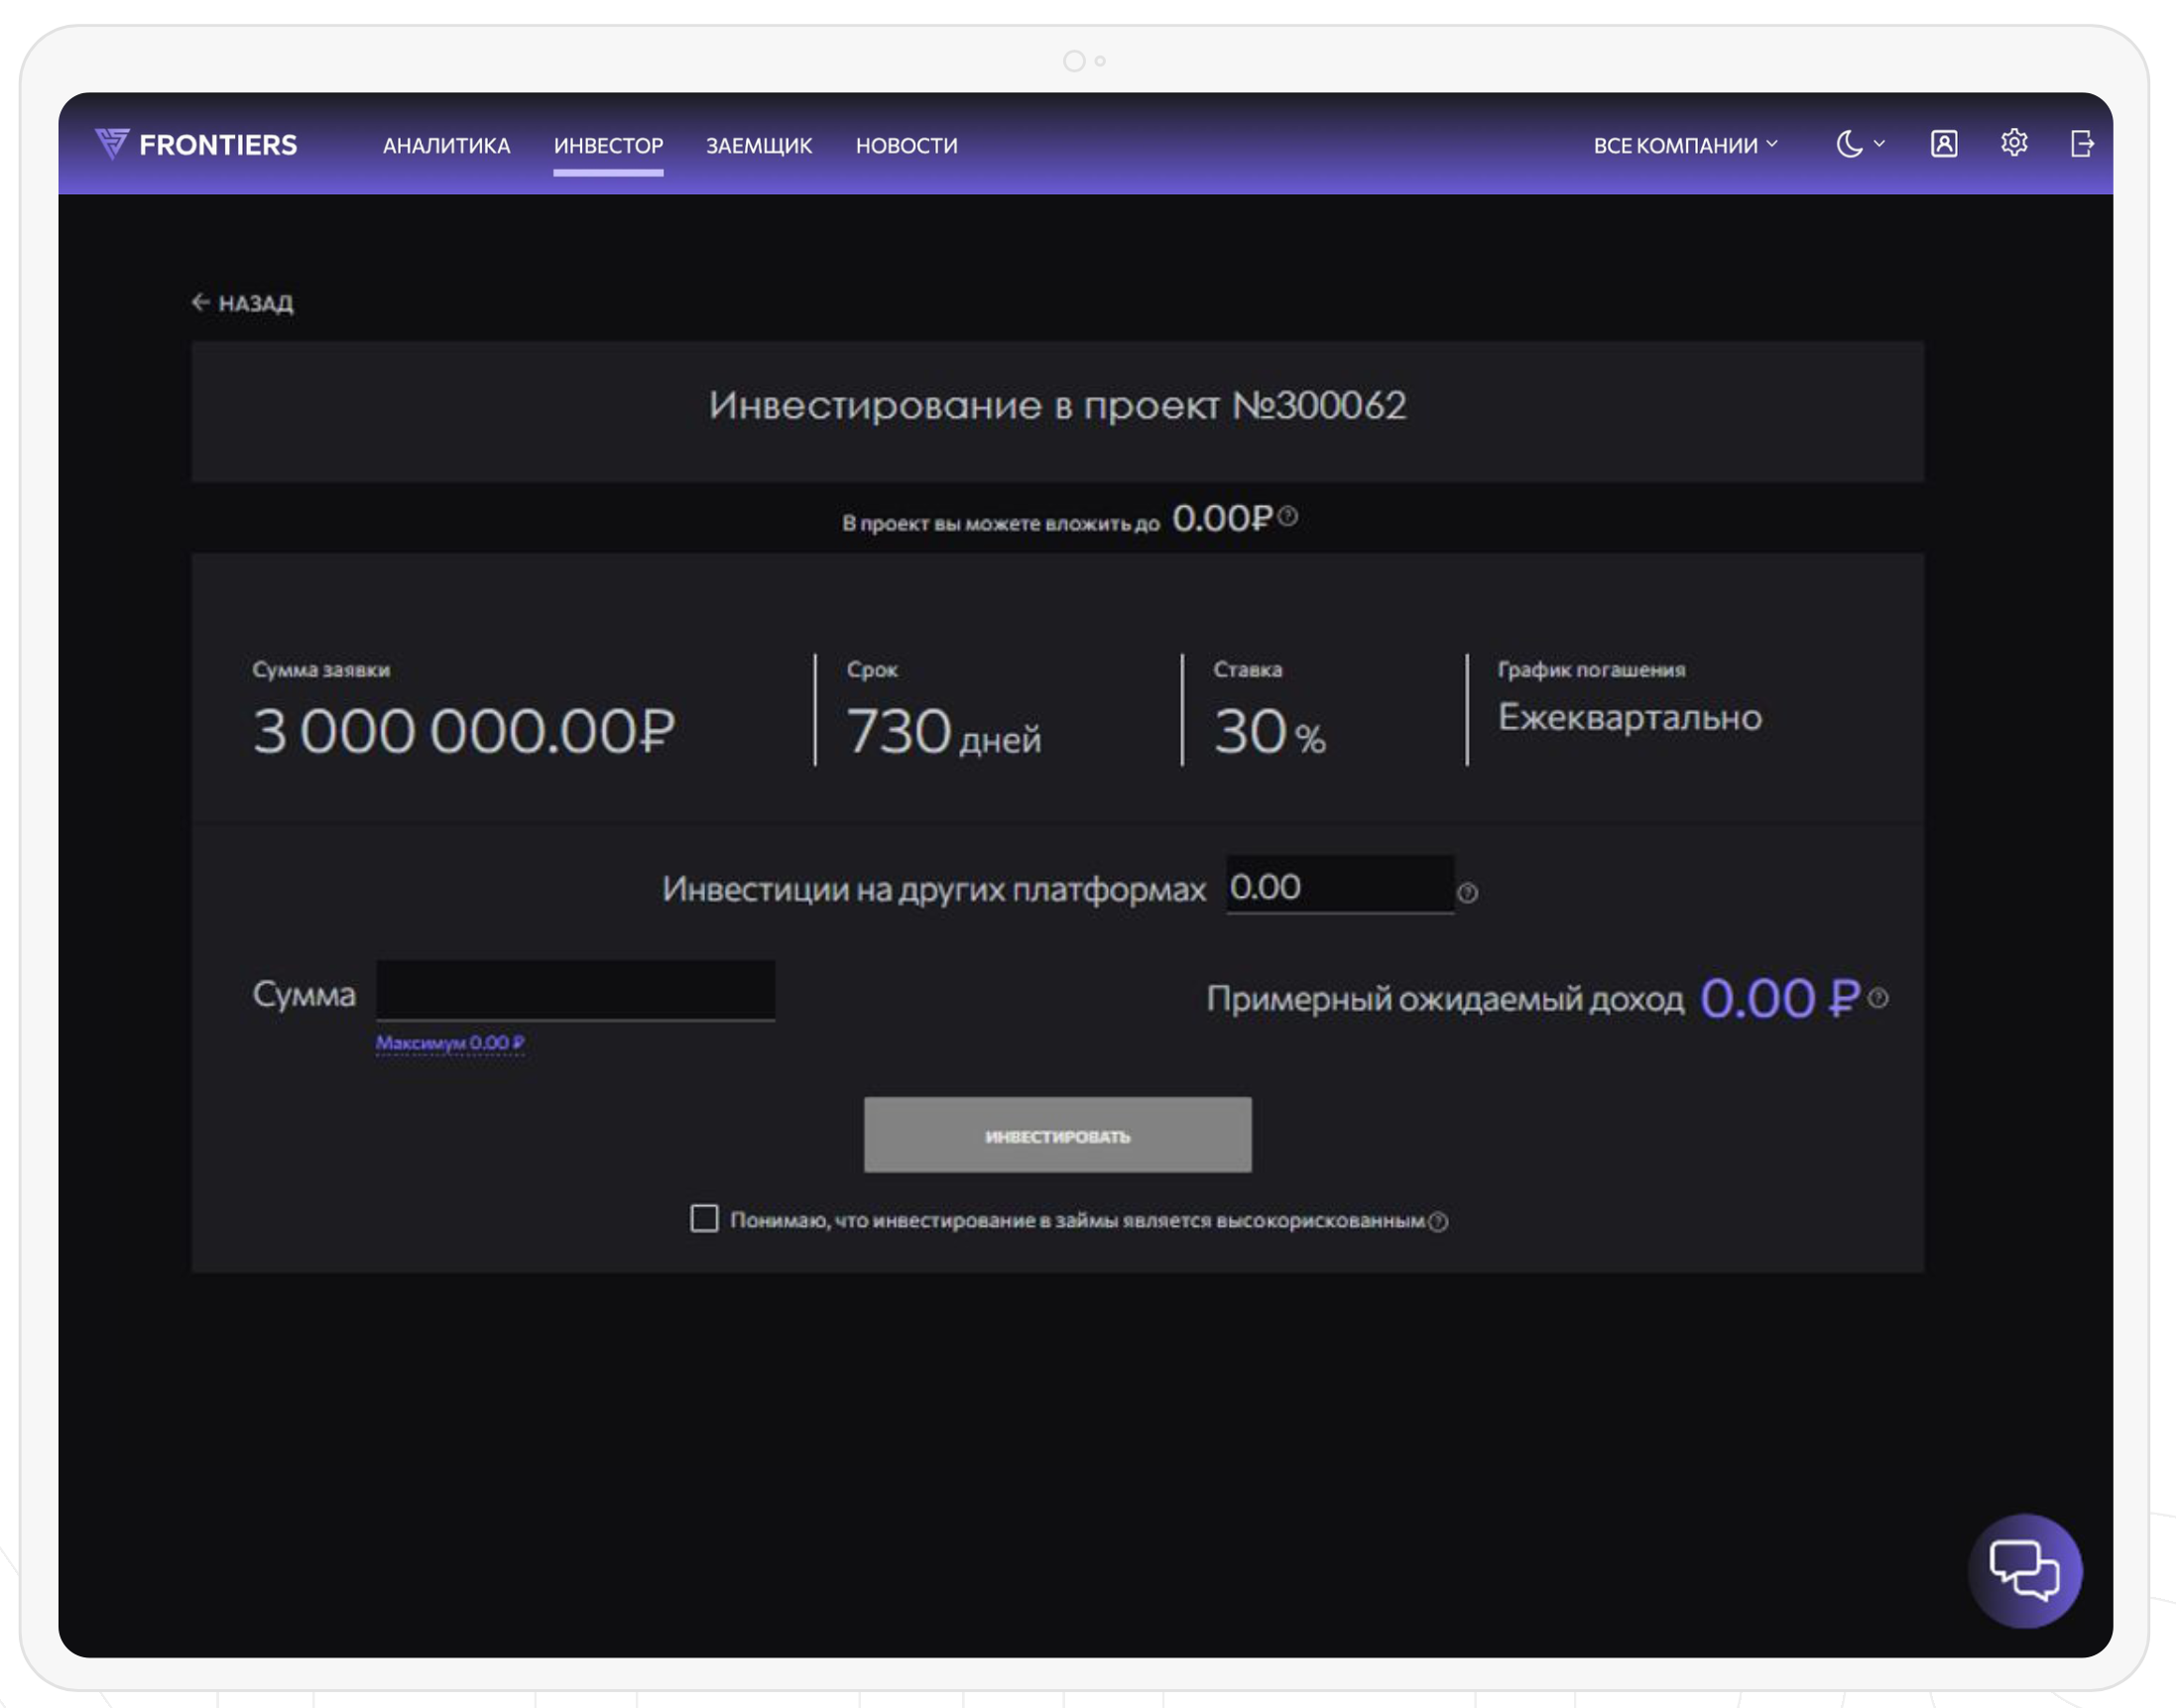Click the help icon beside expected income
This screenshot has height=1708, width=2176.
1879,997
